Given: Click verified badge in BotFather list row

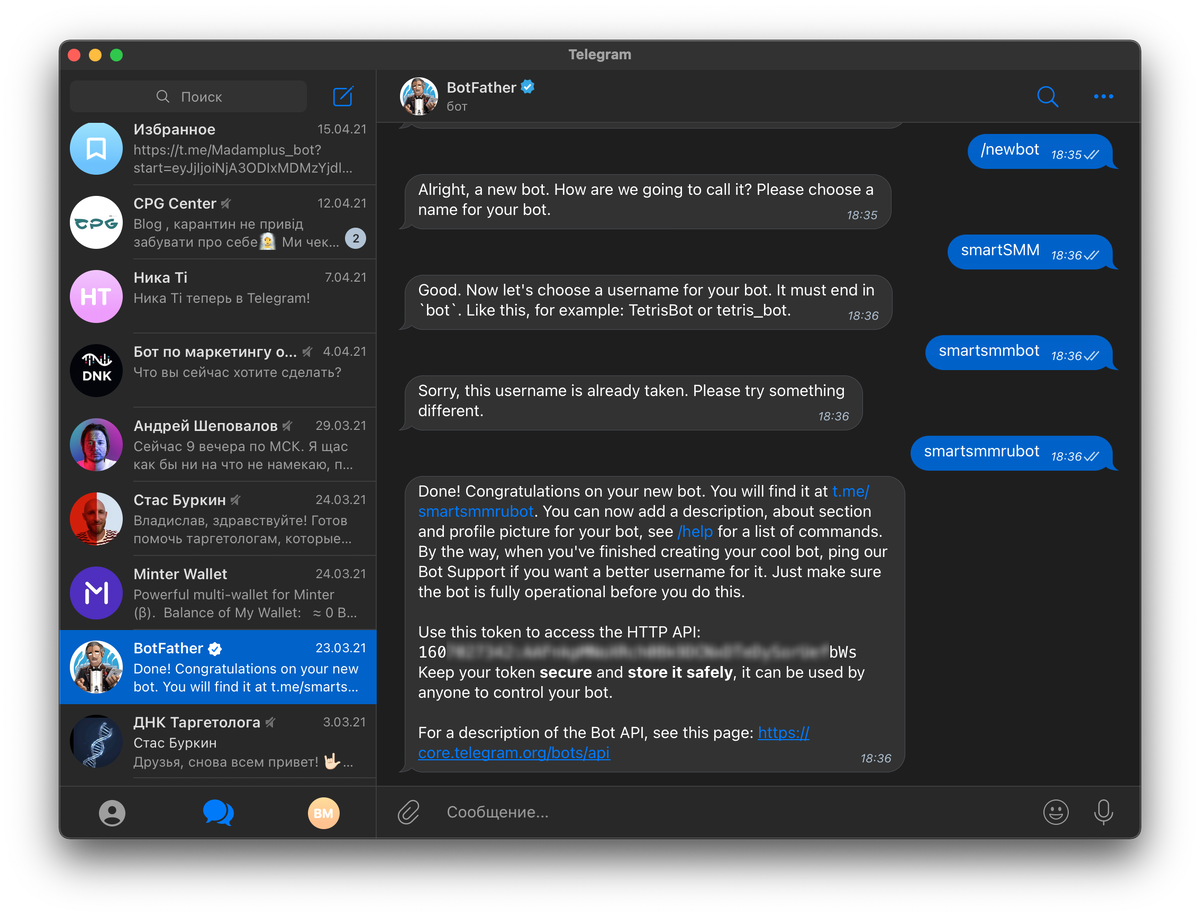Looking at the screenshot, I should point(214,648).
